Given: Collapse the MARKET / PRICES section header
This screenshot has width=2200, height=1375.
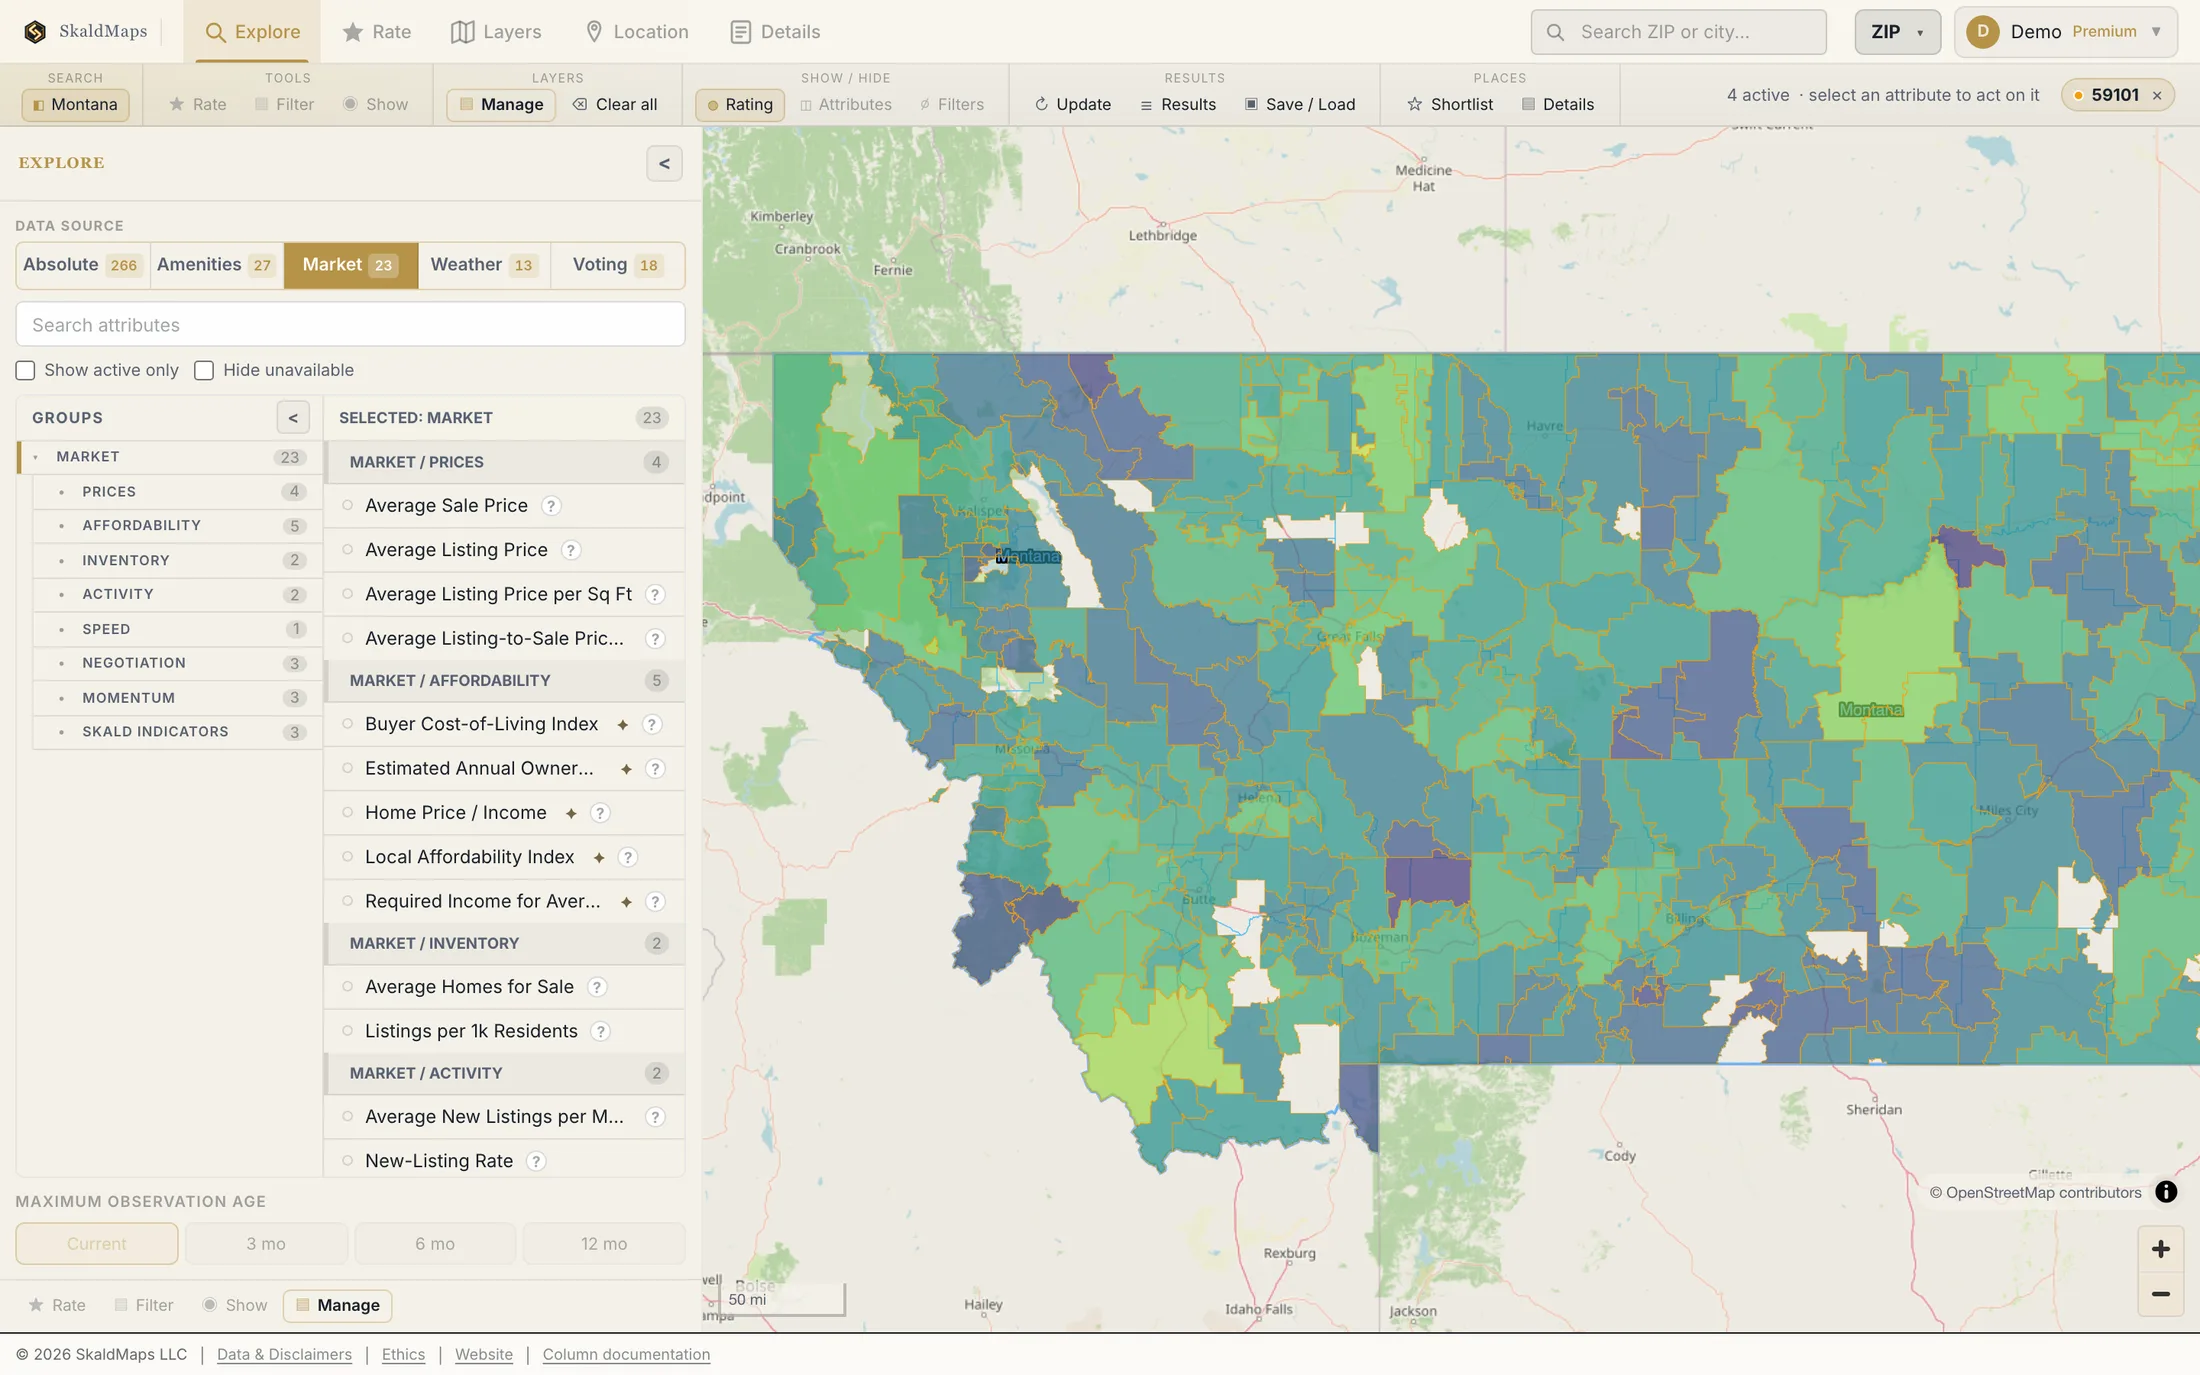Looking at the screenshot, I should [x=504, y=462].
